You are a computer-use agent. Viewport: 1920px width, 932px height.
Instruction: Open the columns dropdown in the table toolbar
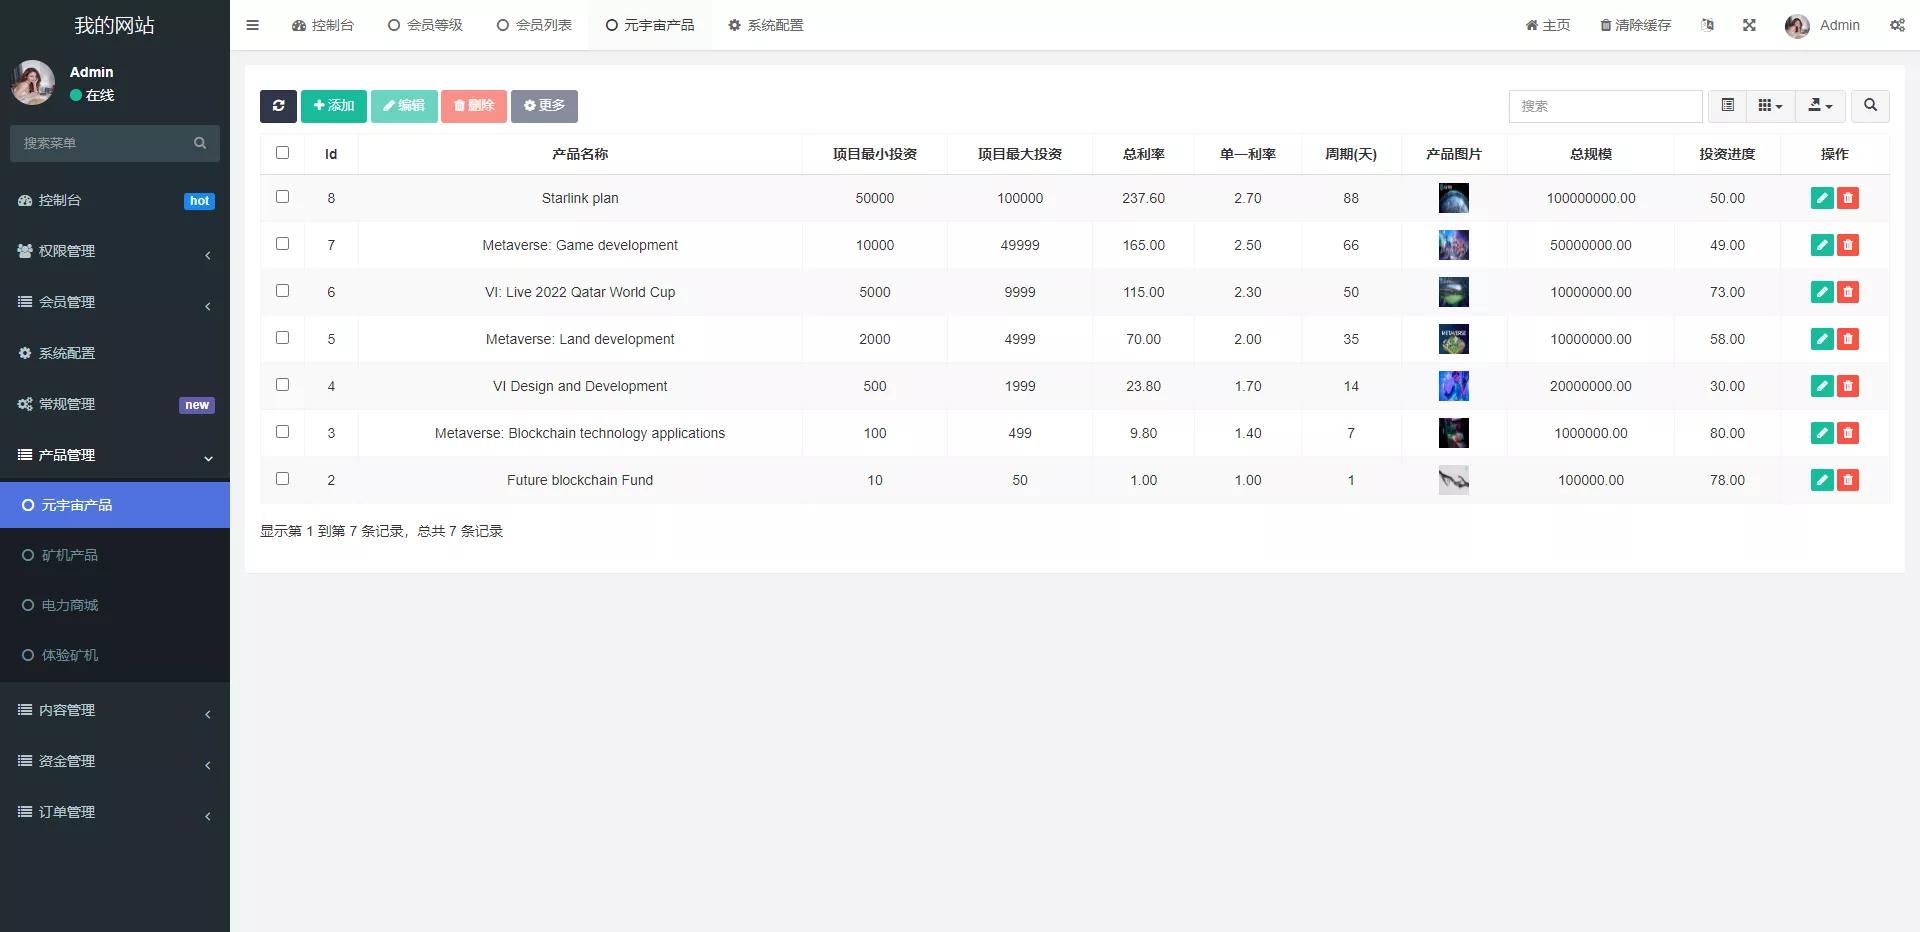[1770, 106]
